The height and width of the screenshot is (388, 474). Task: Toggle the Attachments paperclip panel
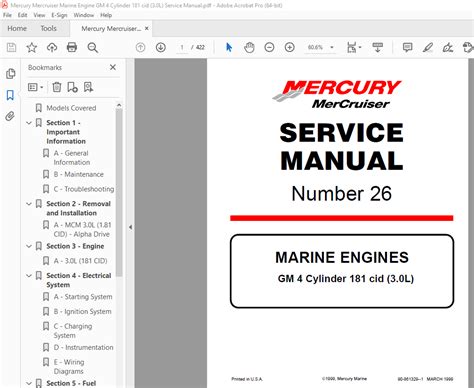click(x=10, y=116)
